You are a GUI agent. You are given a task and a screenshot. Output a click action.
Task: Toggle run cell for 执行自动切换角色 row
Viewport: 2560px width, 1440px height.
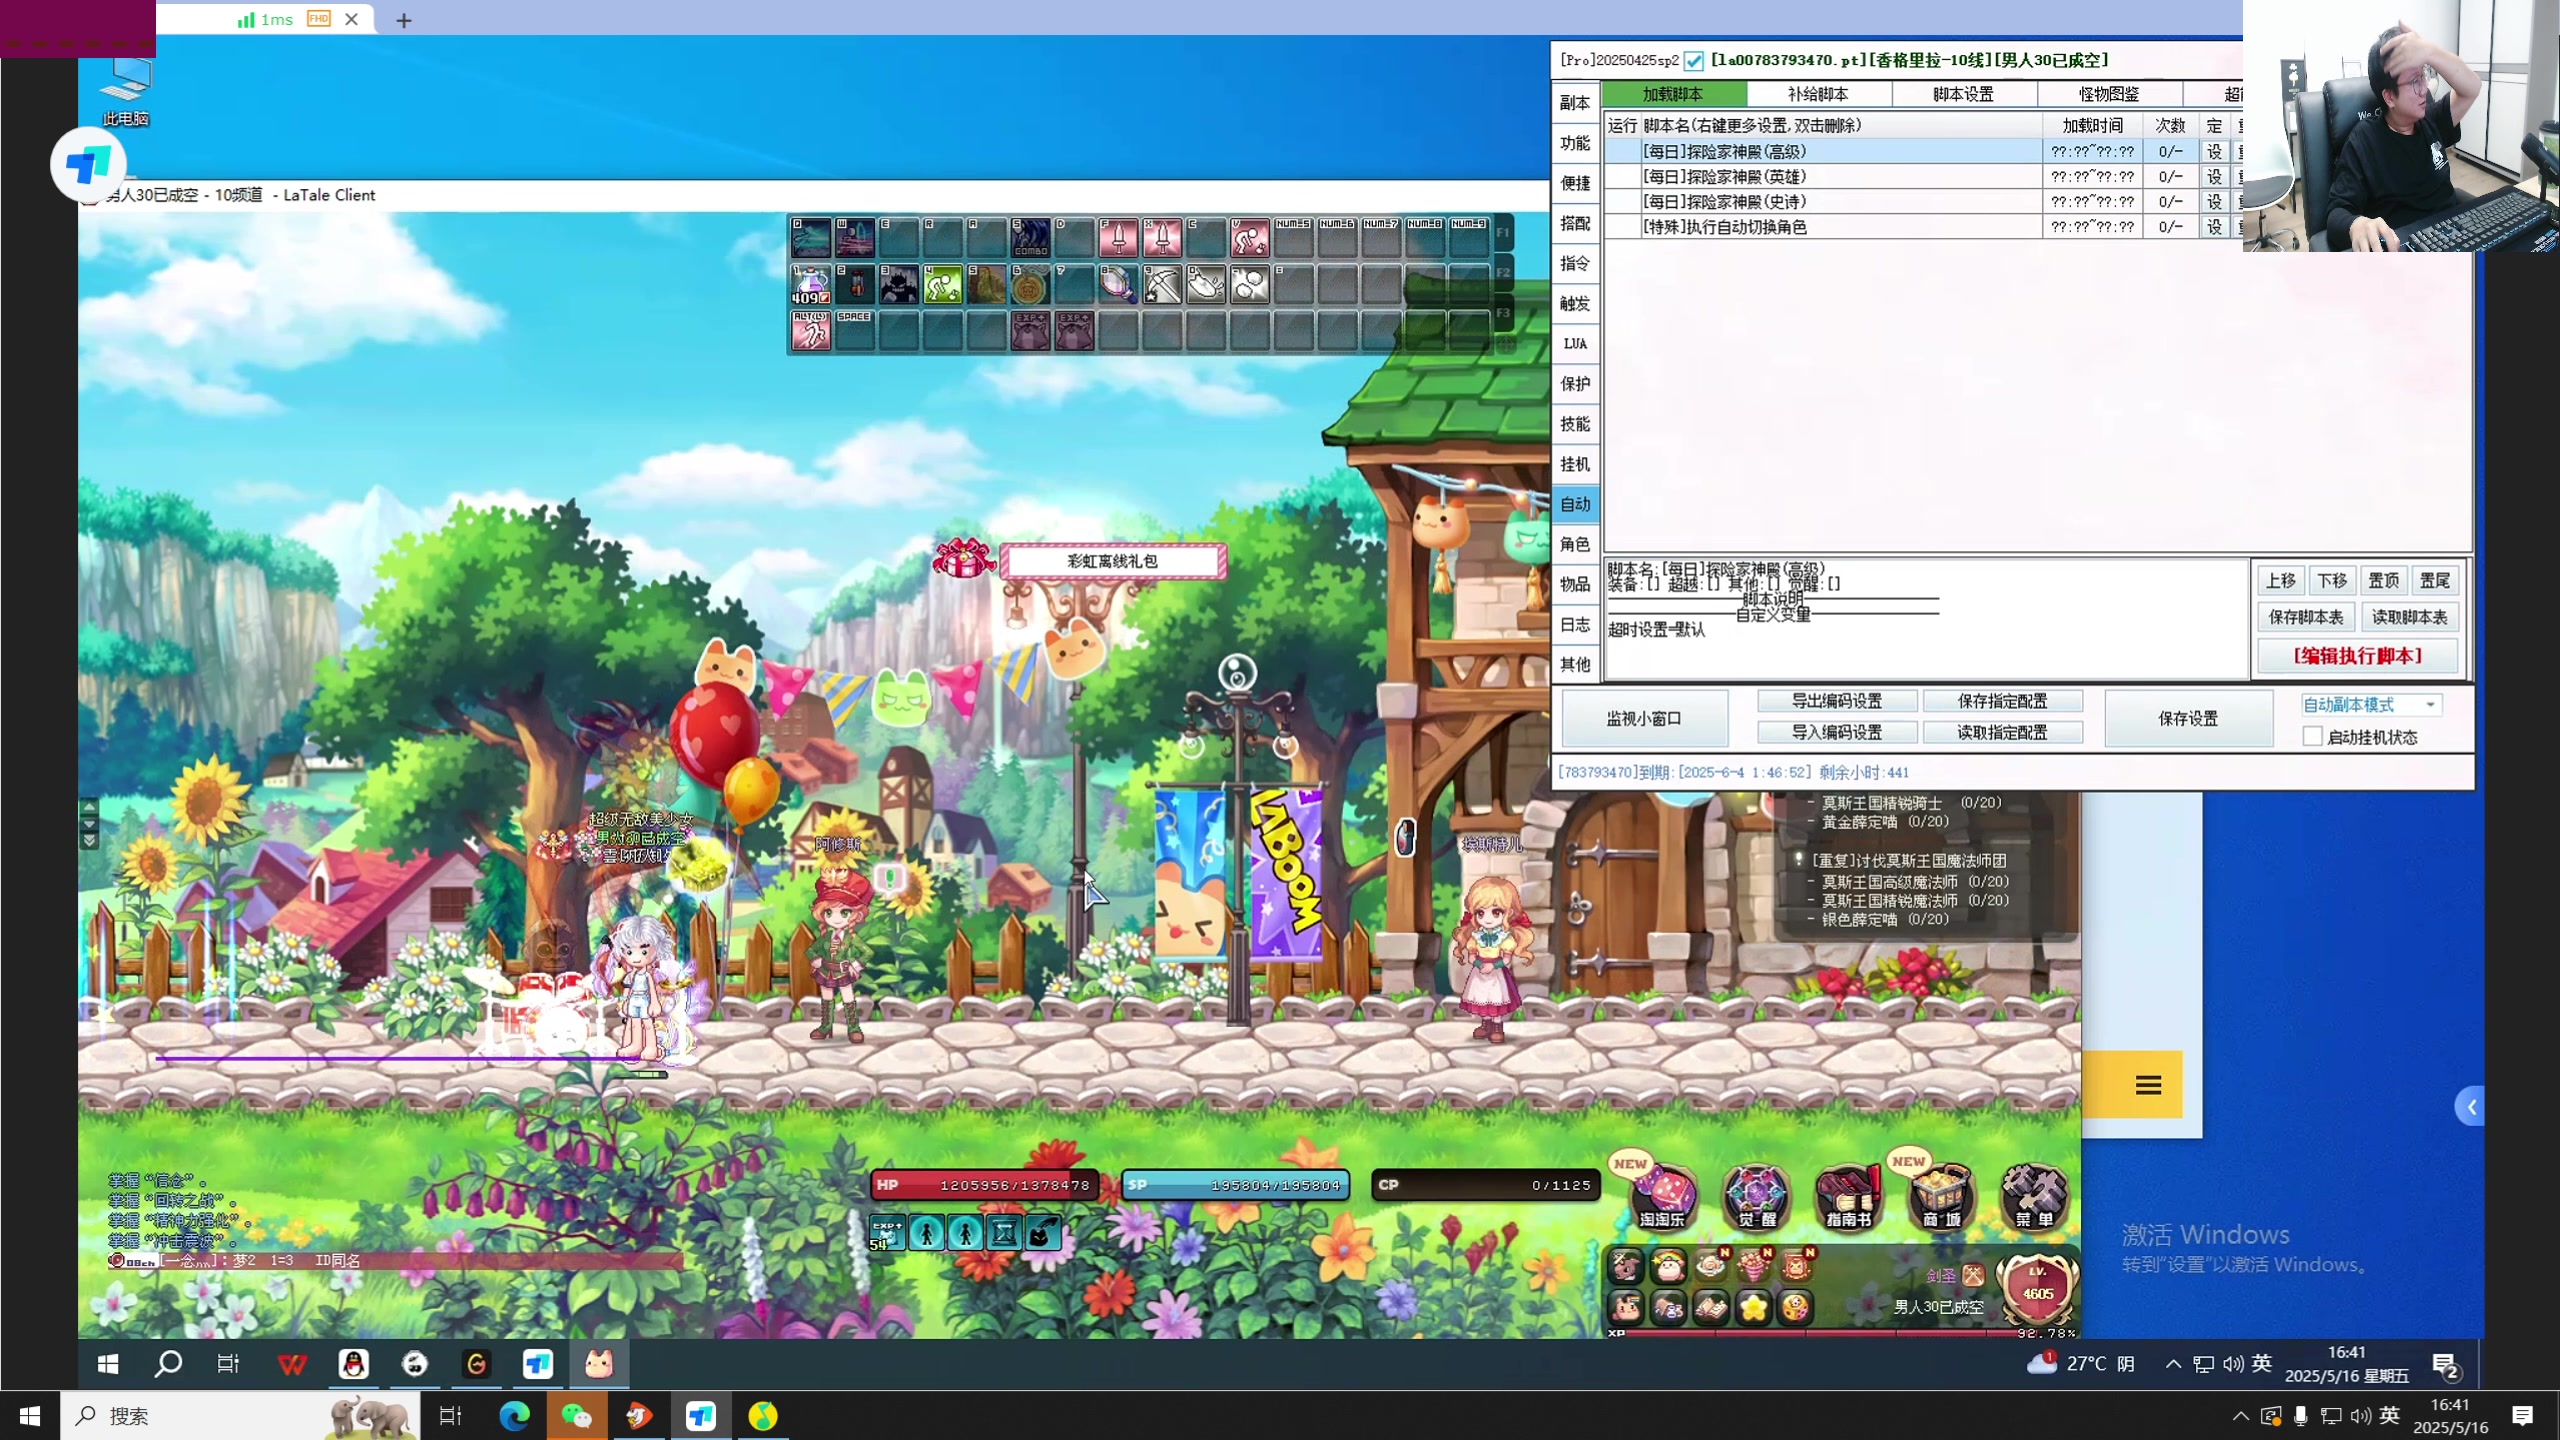1622,227
